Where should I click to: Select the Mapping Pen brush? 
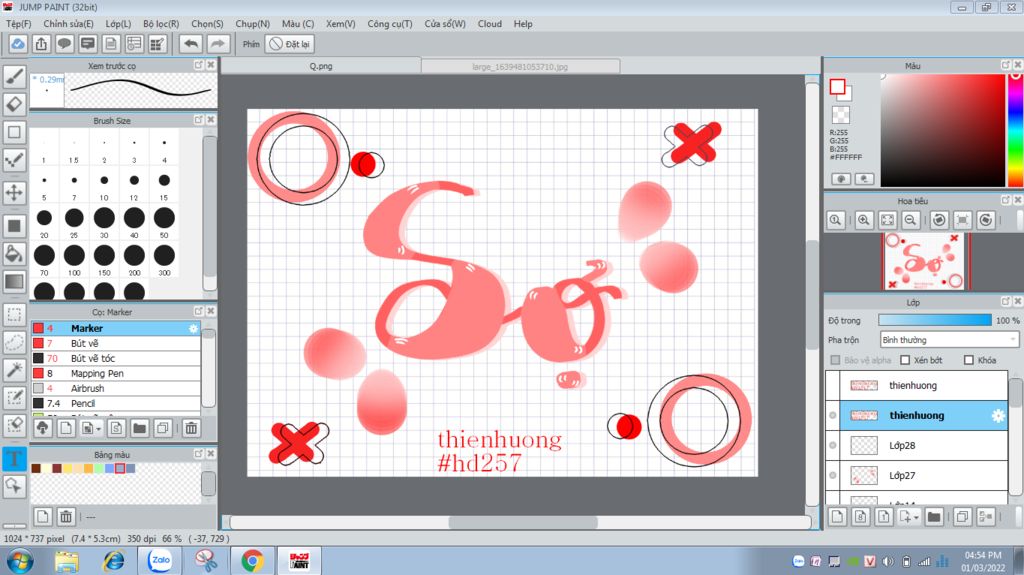tap(116, 373)
